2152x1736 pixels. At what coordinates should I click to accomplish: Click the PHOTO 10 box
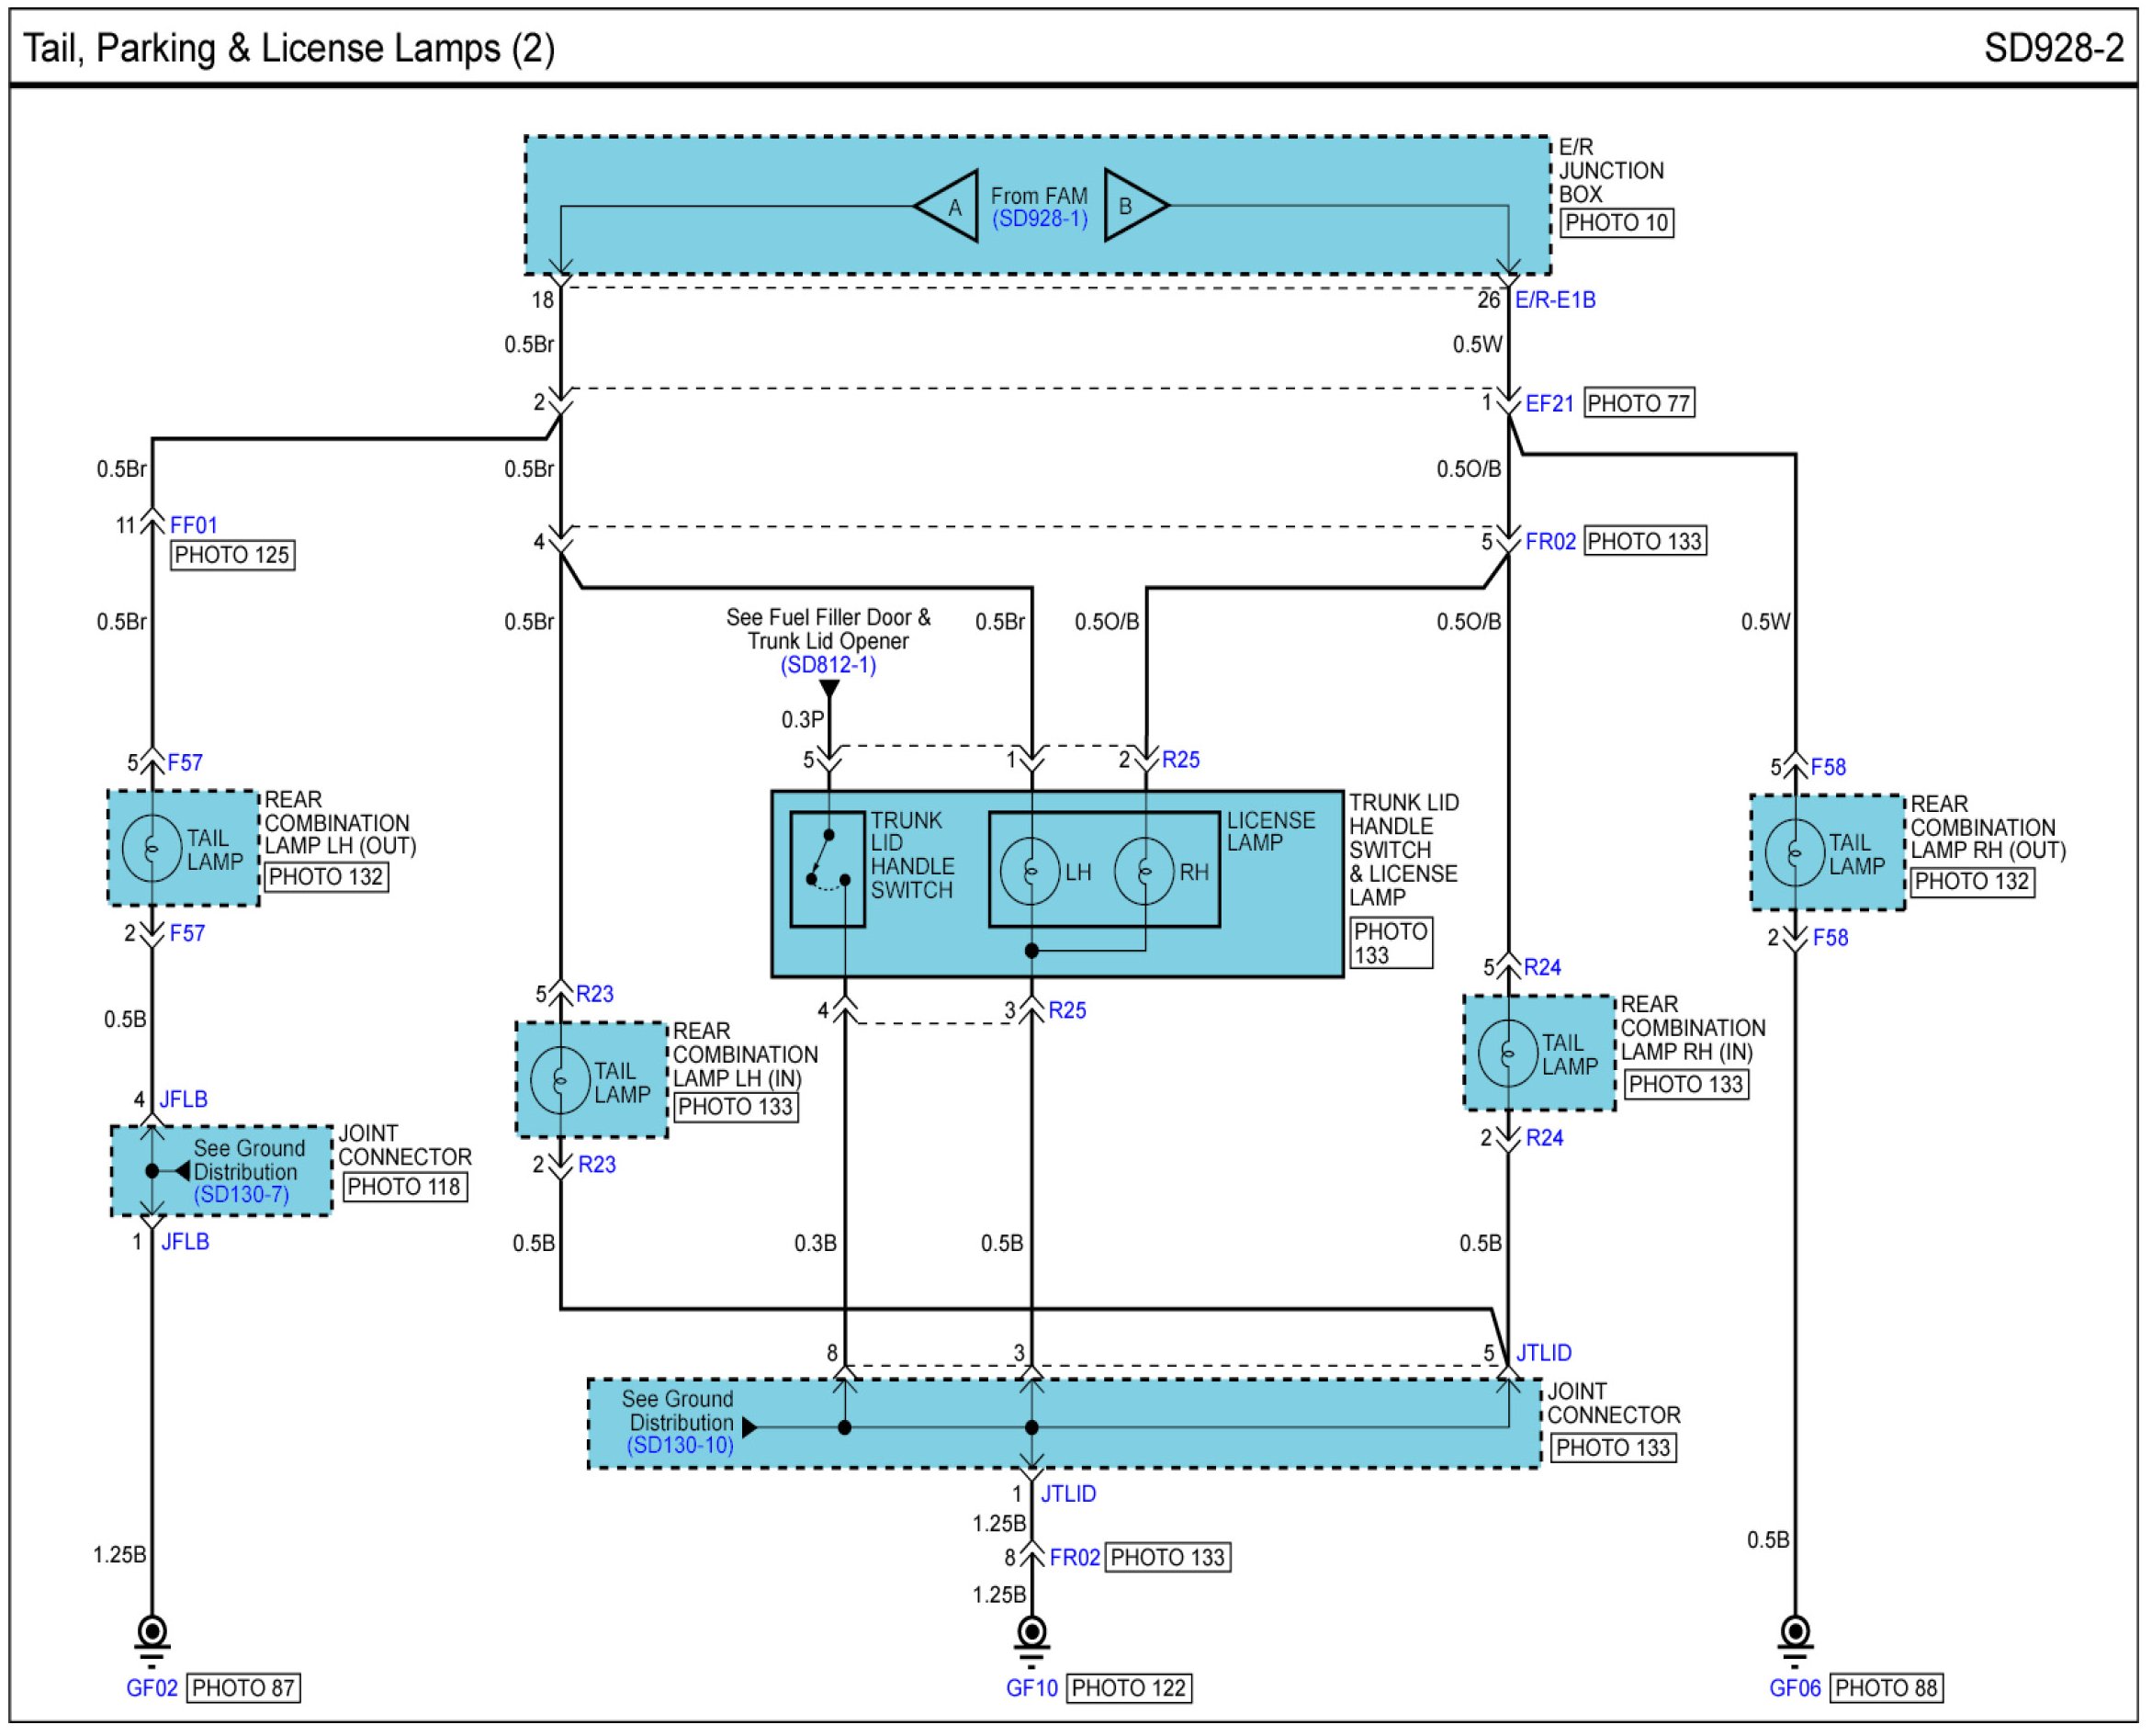[1617, 223]
